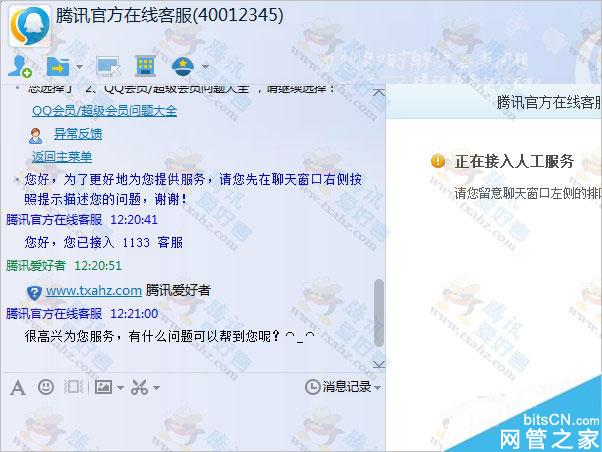Open the building apps icon
Viewport: 602px width, 452px height.
coord(146,66)
